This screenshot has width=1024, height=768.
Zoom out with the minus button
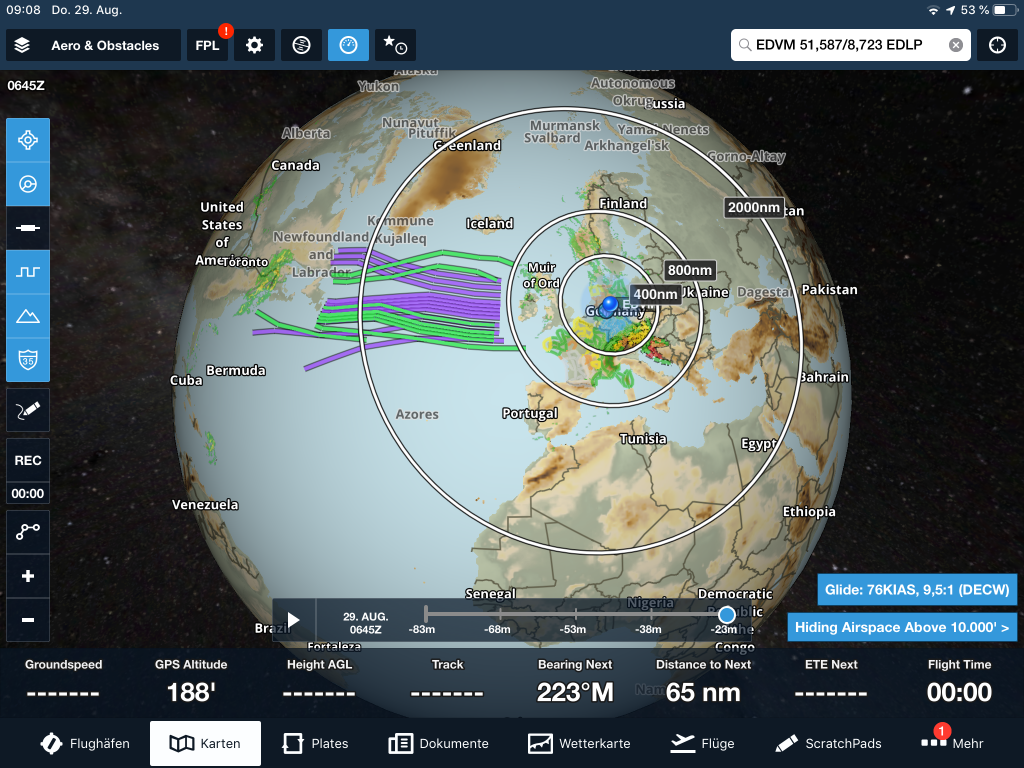(x=28, y=620)
